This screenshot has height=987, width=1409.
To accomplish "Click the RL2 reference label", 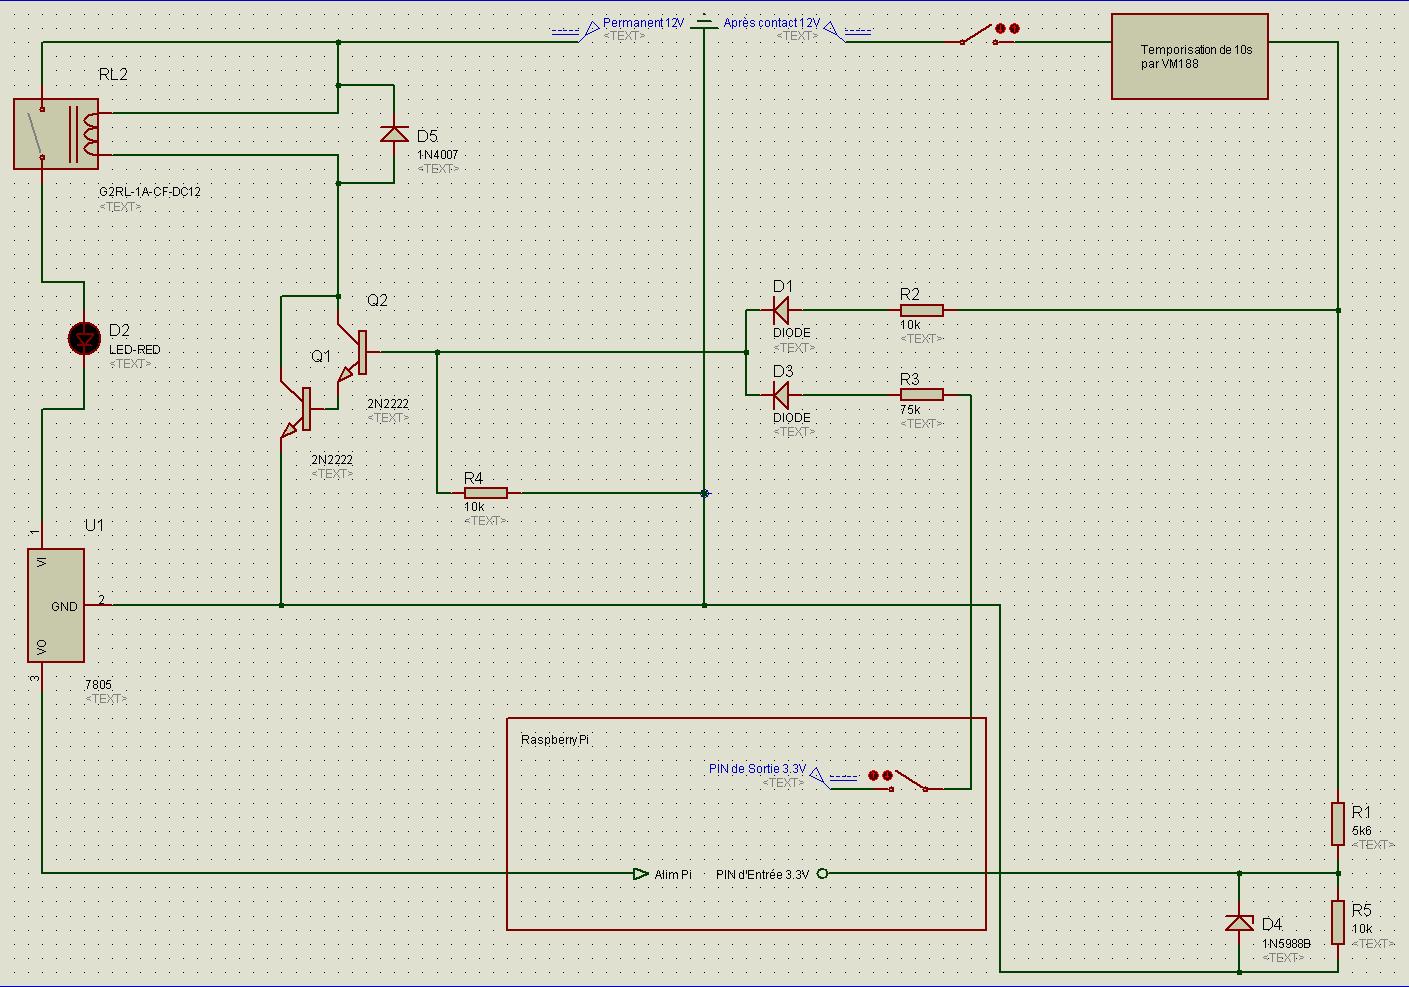I will pos(113,74).
